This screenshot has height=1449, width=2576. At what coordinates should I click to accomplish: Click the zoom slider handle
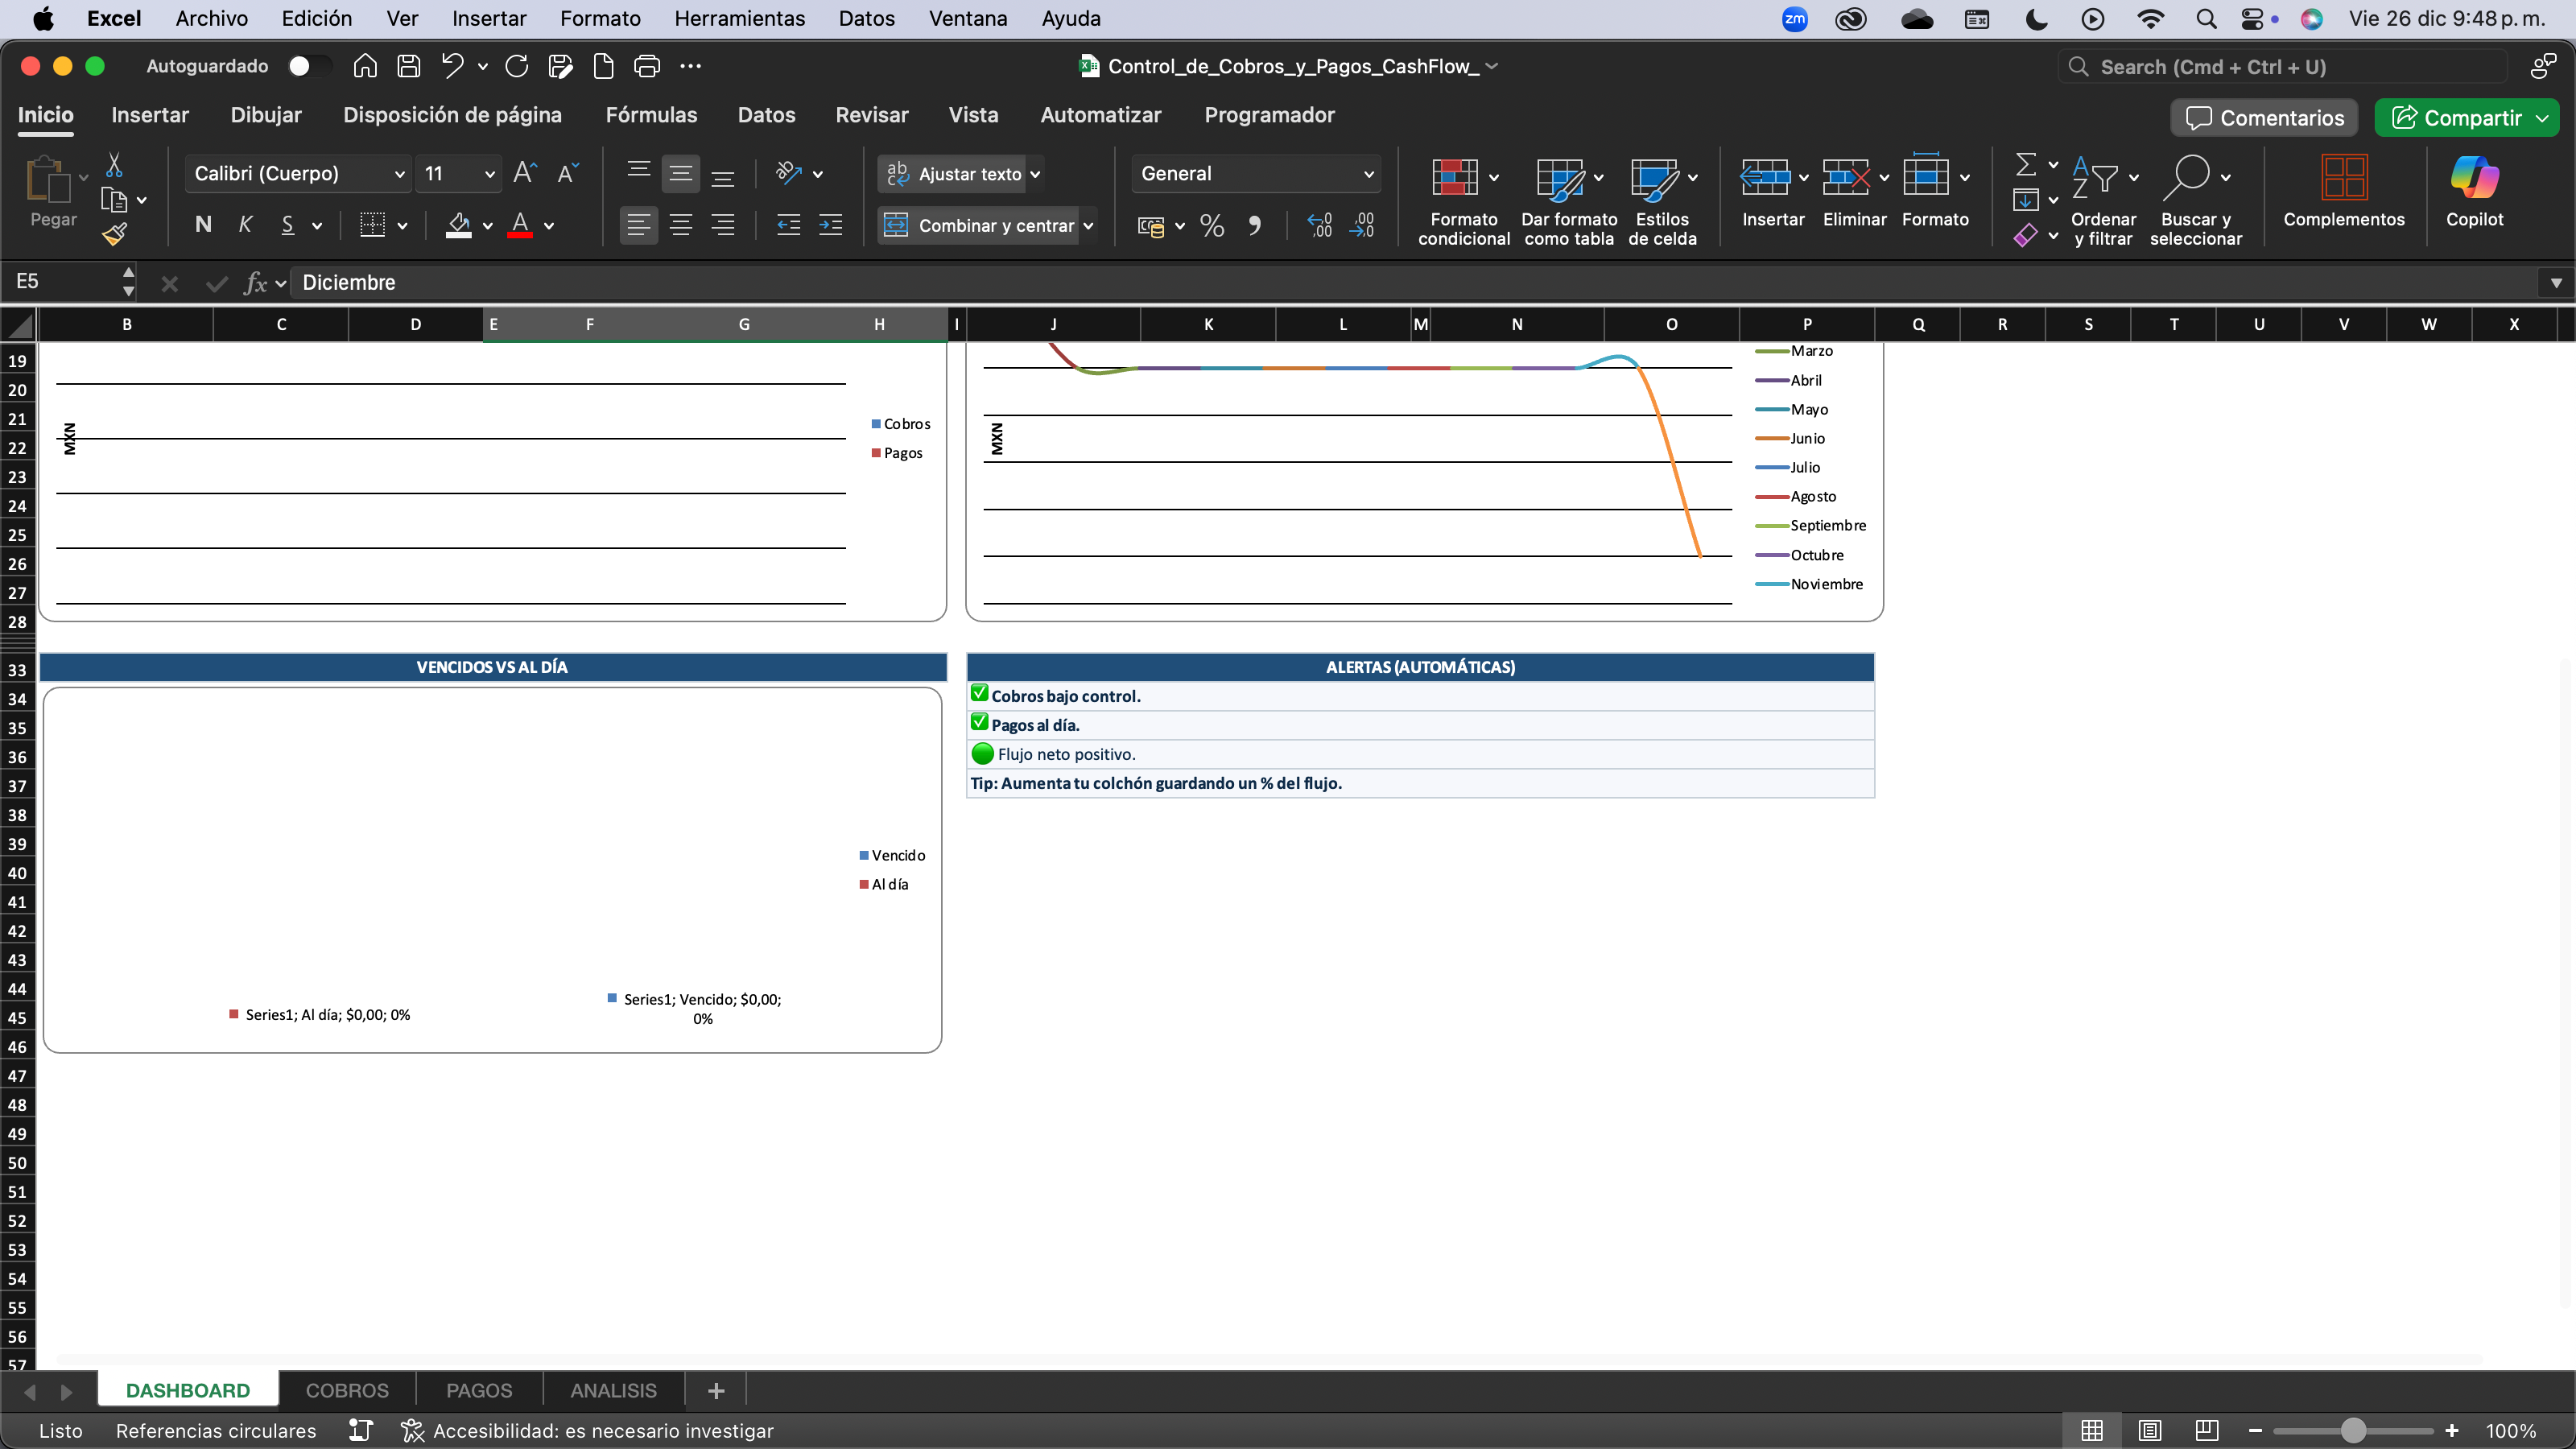[2352, 1430]
